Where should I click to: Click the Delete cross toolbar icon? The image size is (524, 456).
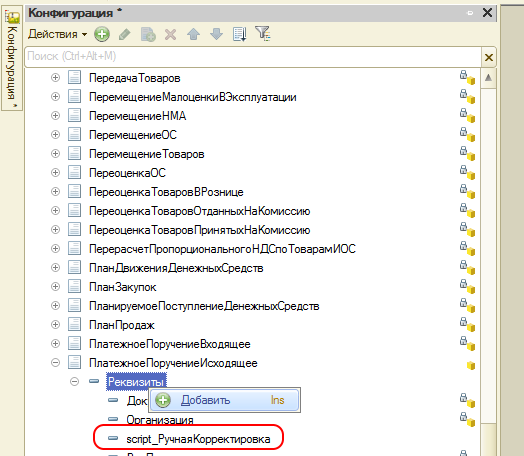click(170, 34)
